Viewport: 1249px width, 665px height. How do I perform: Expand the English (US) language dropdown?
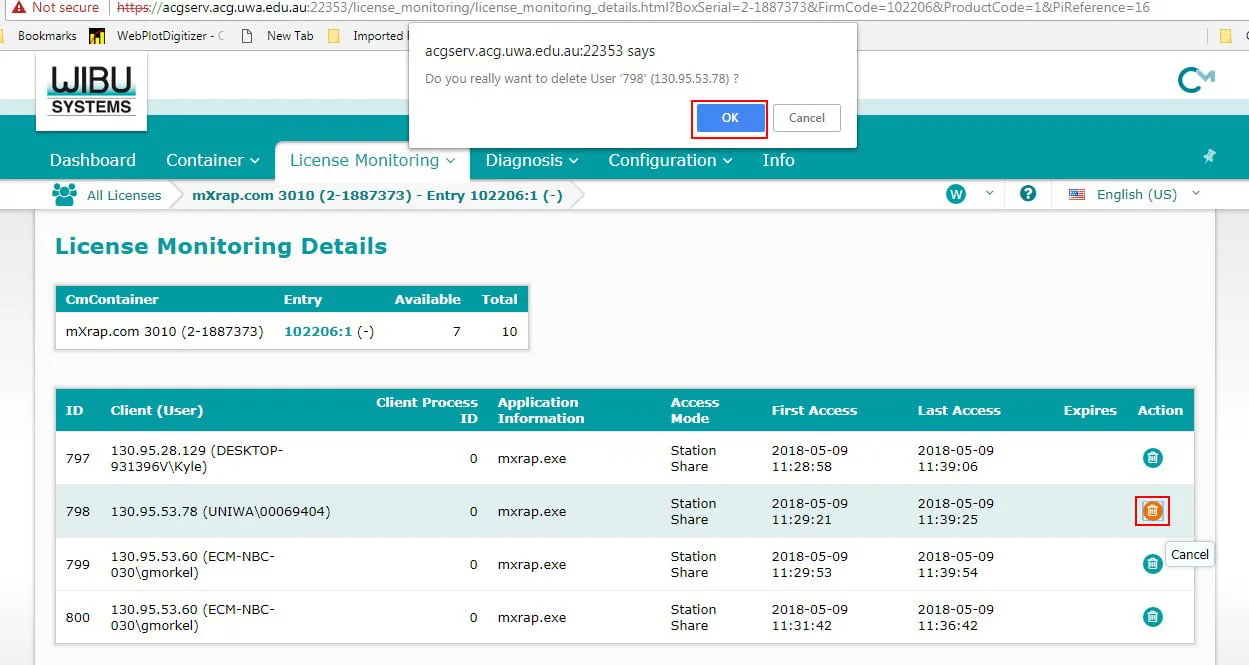[1135, 195]
